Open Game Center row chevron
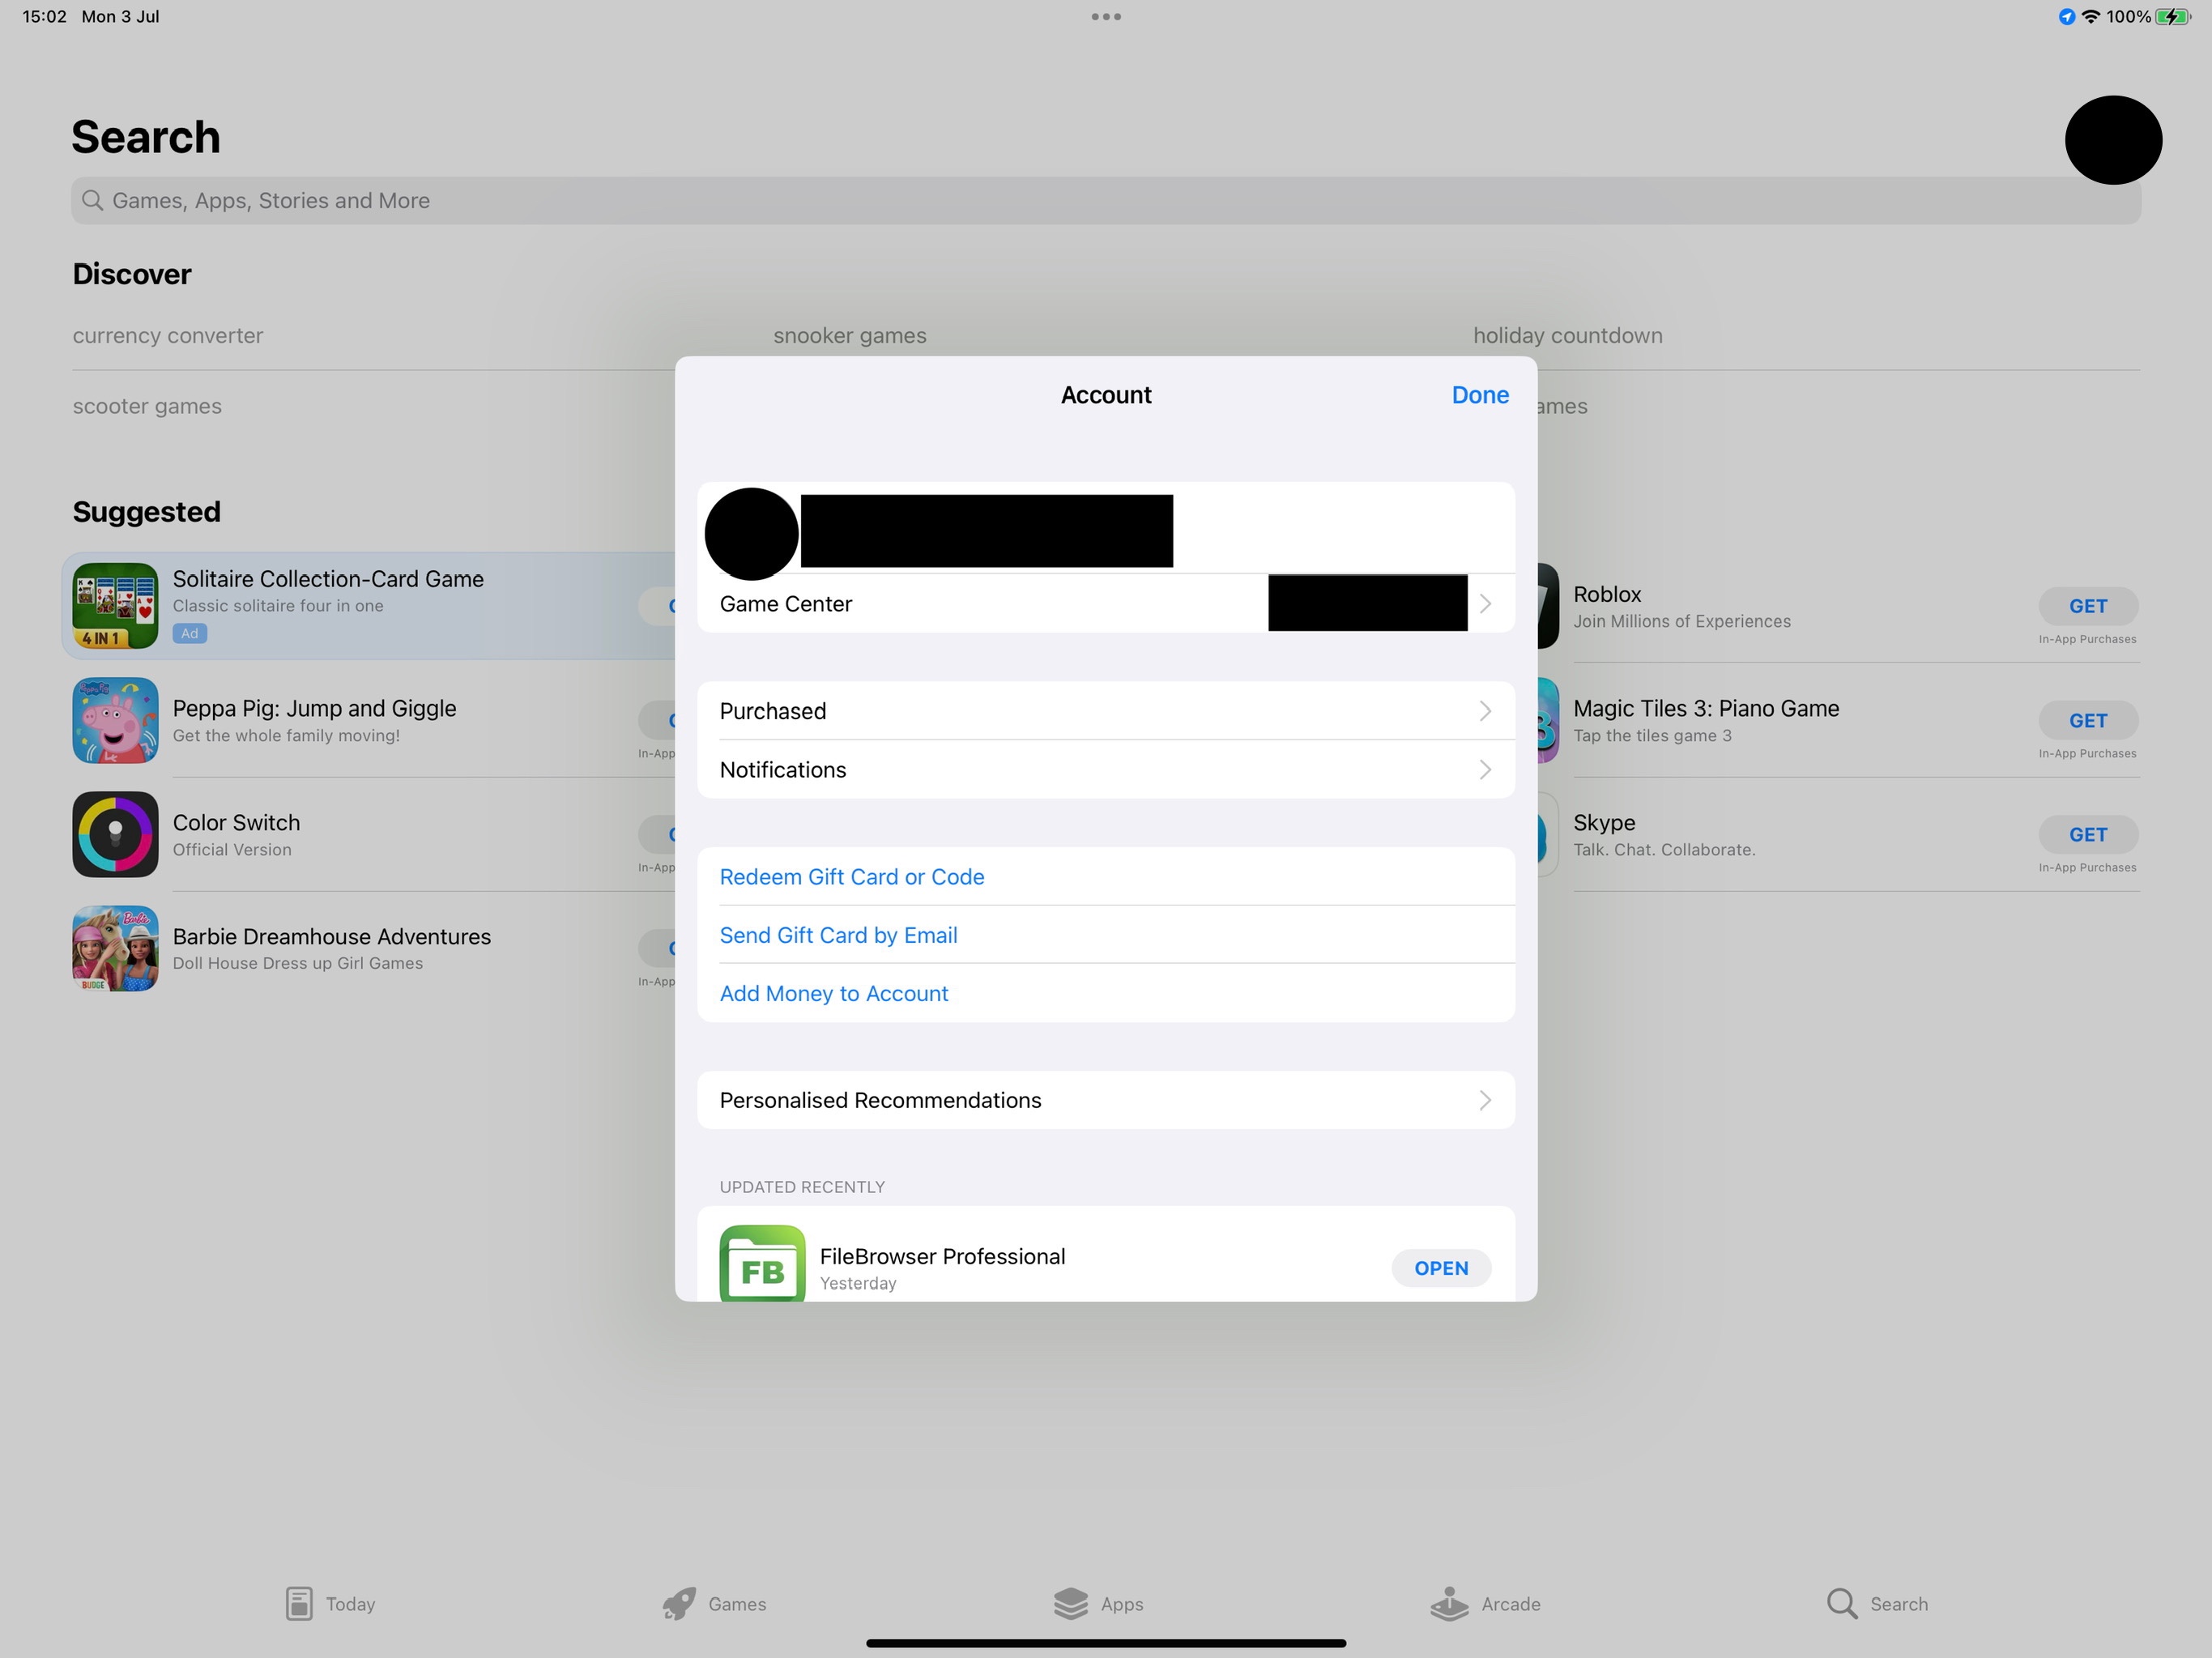Viewport: 2212px width, 1658px height. click(x=1484, y=604)
